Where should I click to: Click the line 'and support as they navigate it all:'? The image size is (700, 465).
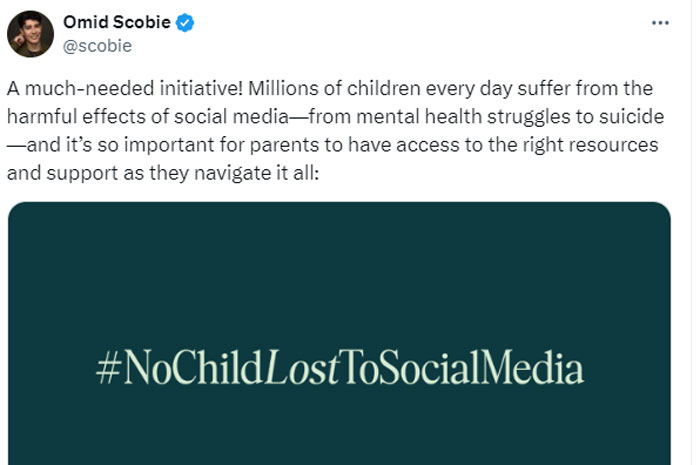pos(163,174)
